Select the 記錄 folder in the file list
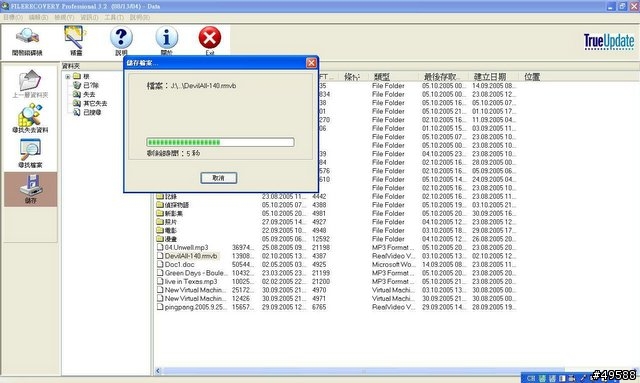640x383 pixels. 167,196
